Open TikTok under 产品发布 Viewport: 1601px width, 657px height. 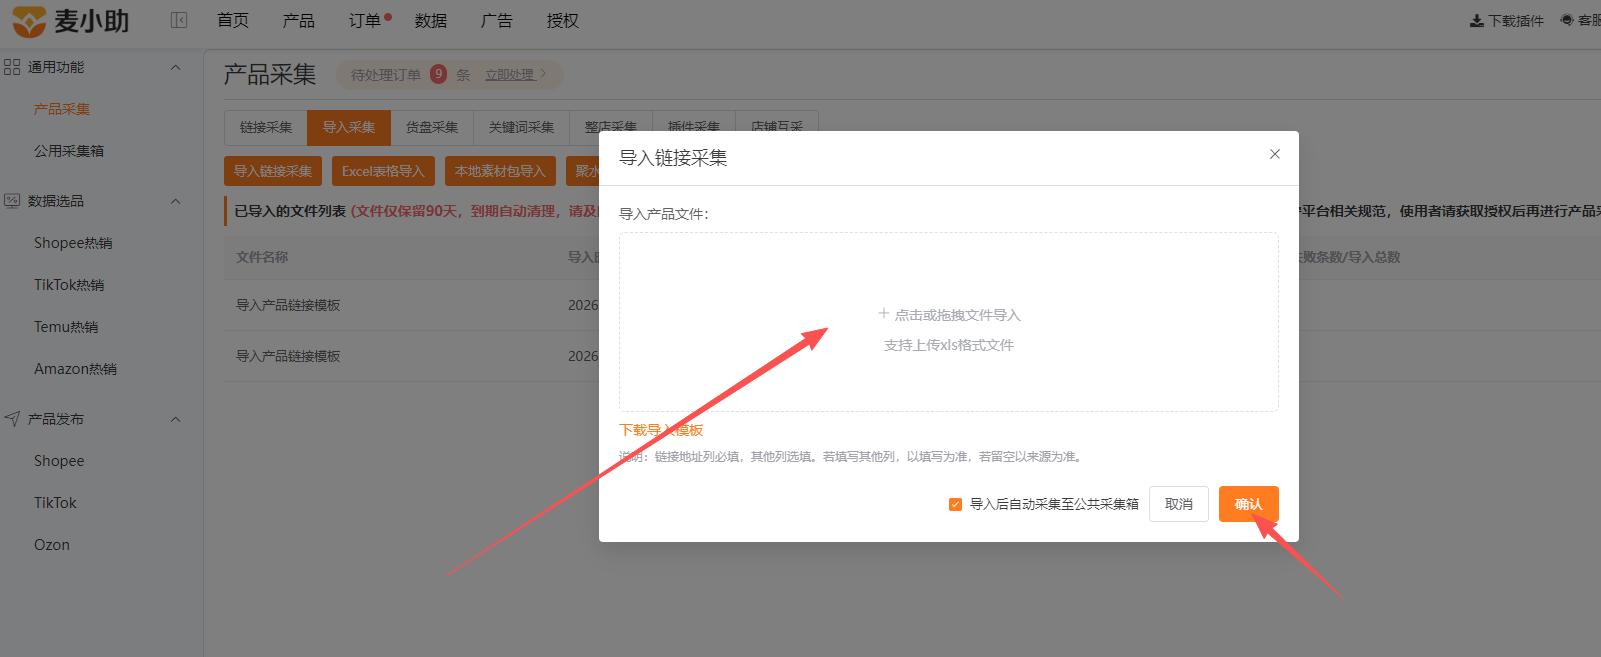coord(55,503)
